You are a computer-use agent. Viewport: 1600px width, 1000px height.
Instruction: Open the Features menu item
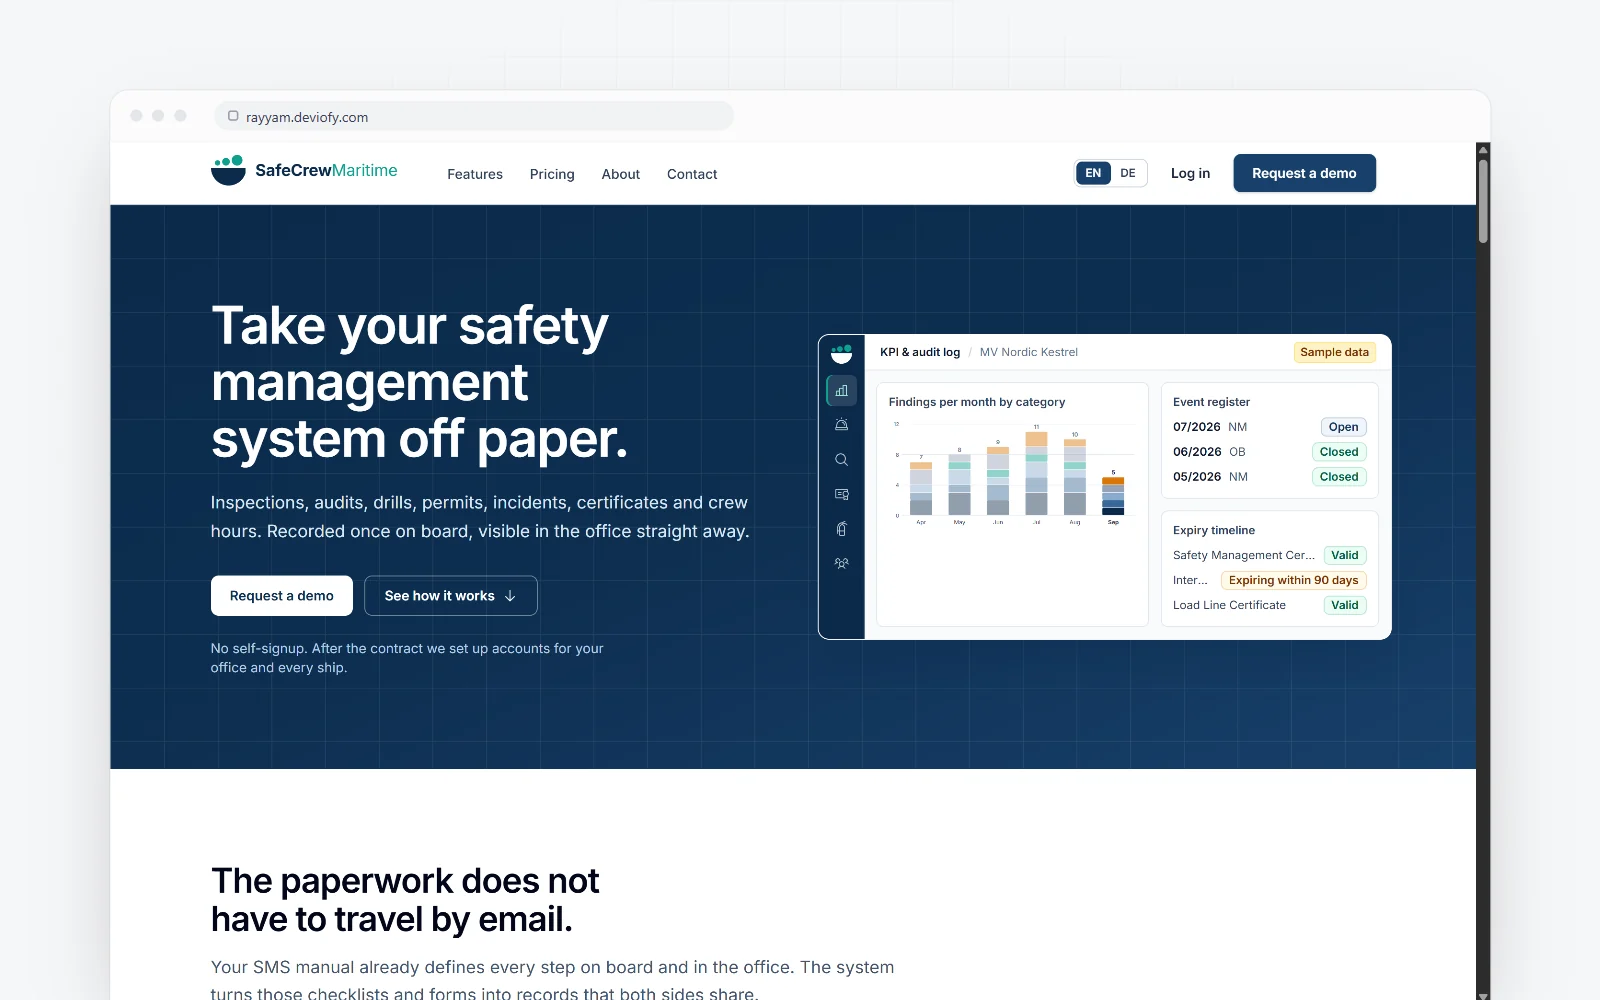[x=475, y=174]
